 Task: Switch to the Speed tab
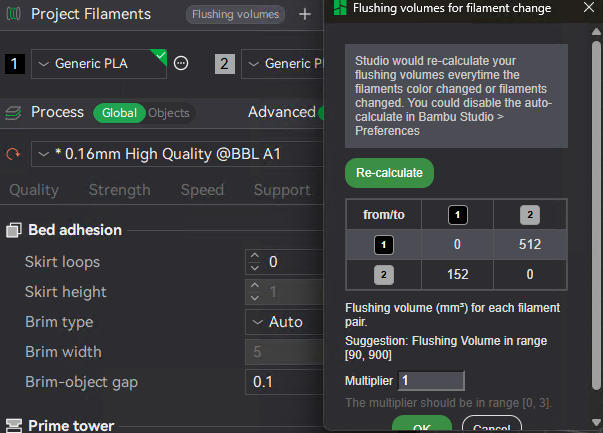[202, 190]
